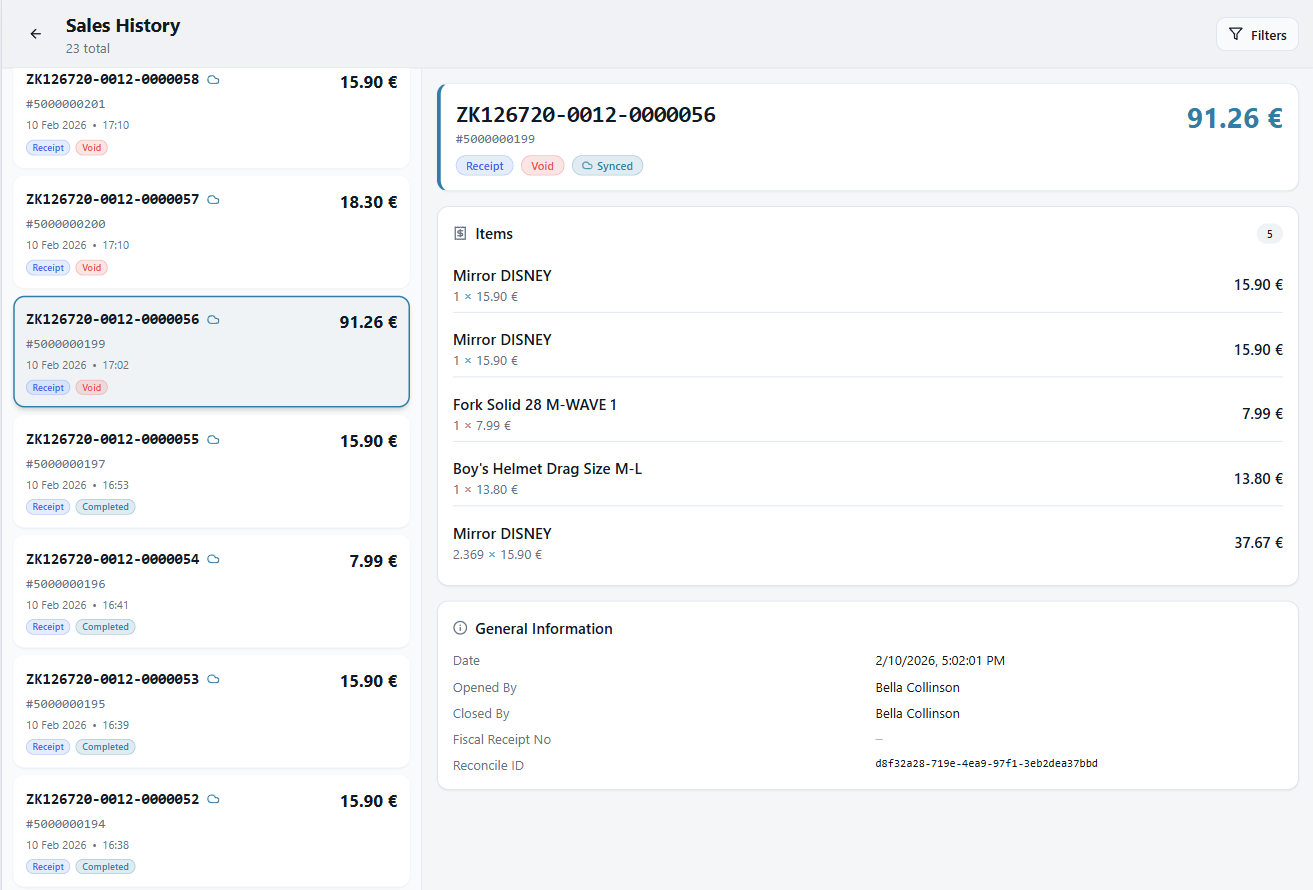Select sale ZK126720-0012-0000052 in the list

(x=211, y=830)
